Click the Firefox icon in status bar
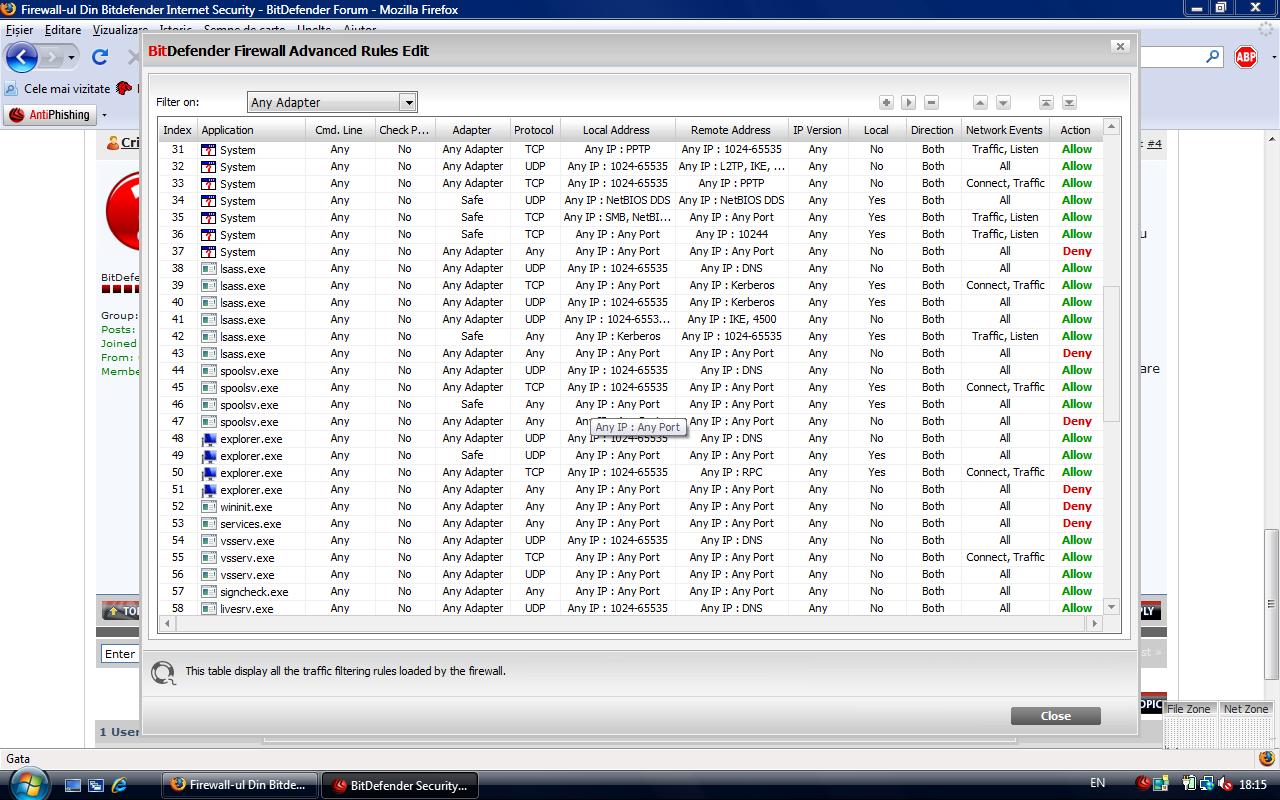 1267,758
